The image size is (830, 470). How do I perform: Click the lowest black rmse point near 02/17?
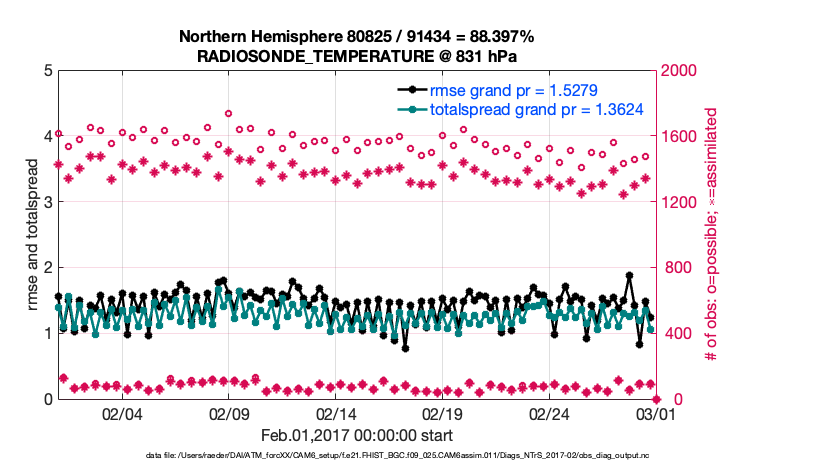coord(405,348)
